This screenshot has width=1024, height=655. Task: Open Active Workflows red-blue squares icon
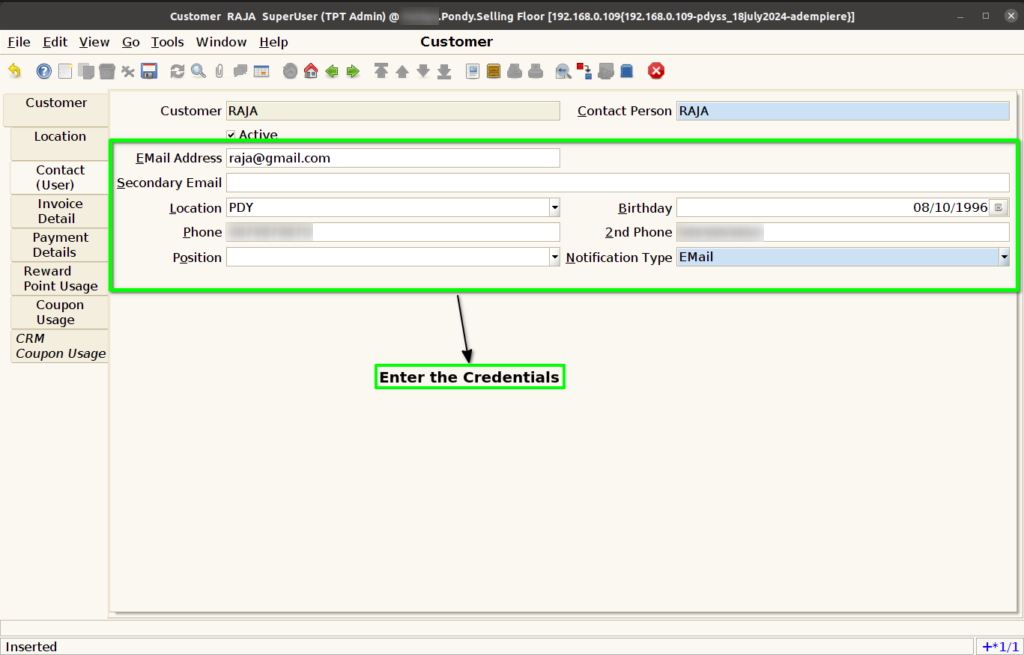[584, 71]
